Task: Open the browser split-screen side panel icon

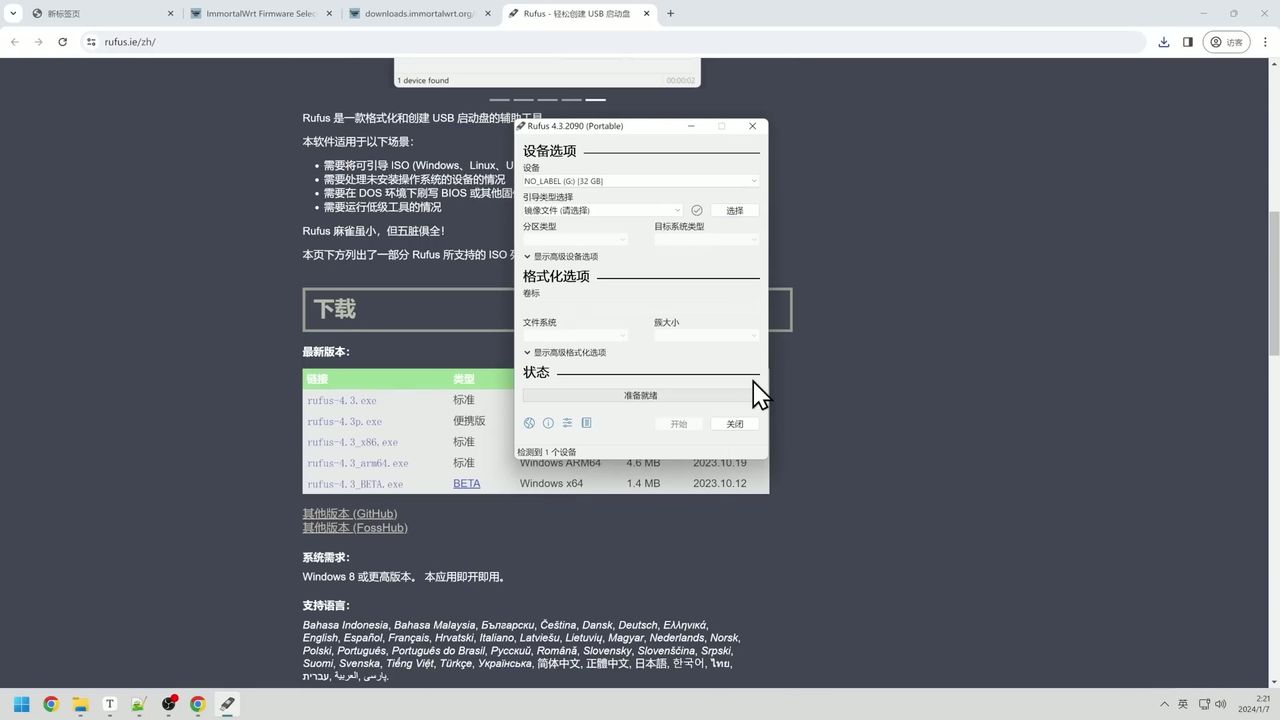Action: coord(1190,42)
